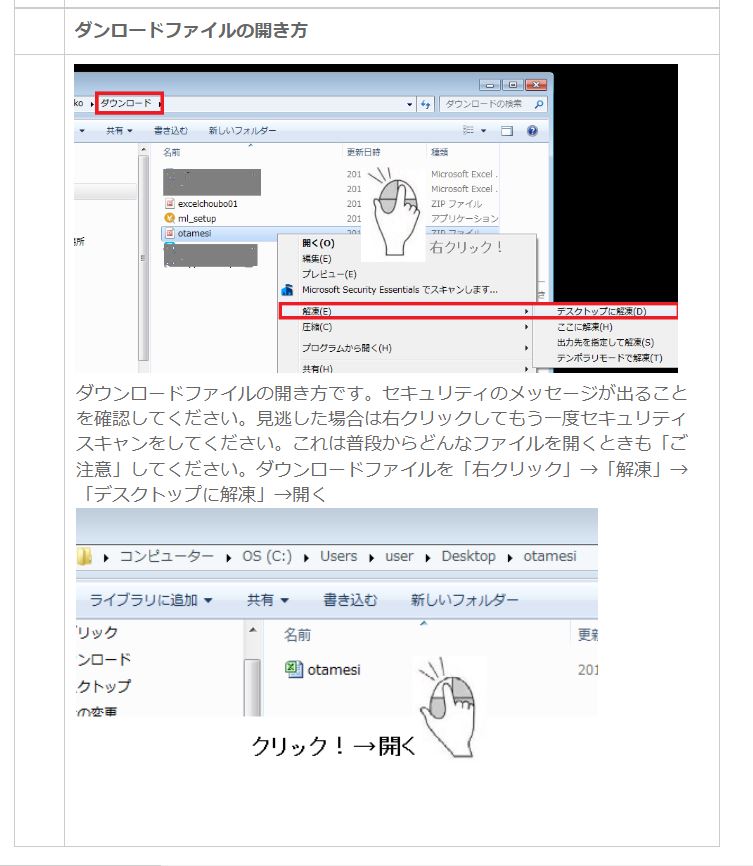Click the preview pane toggle icon
Viewport: 753px width, 866px height.
(507, 131)
